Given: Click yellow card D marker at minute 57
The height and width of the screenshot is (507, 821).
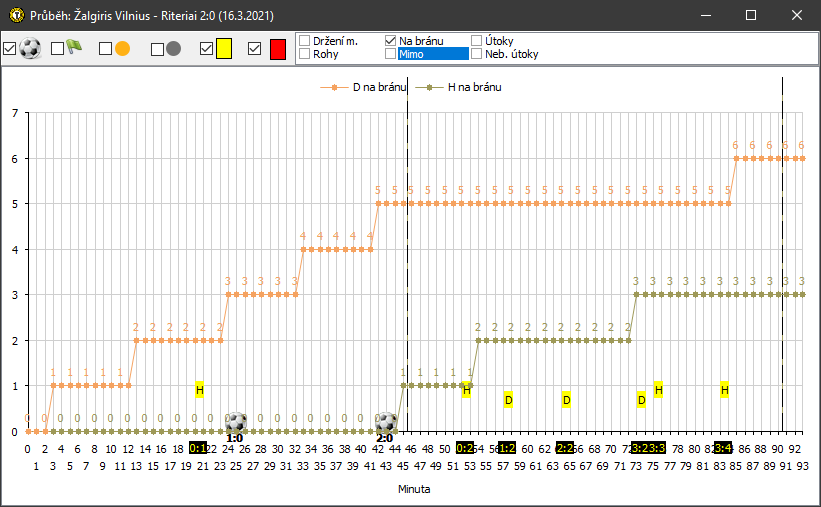Looking at the screenshot, I should (x=508, y=400).
